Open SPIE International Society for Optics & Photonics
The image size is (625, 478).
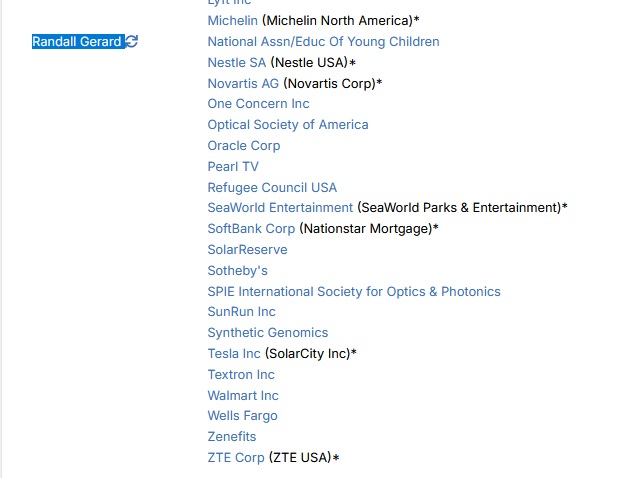pyautogui.click(x=354, y=291)
